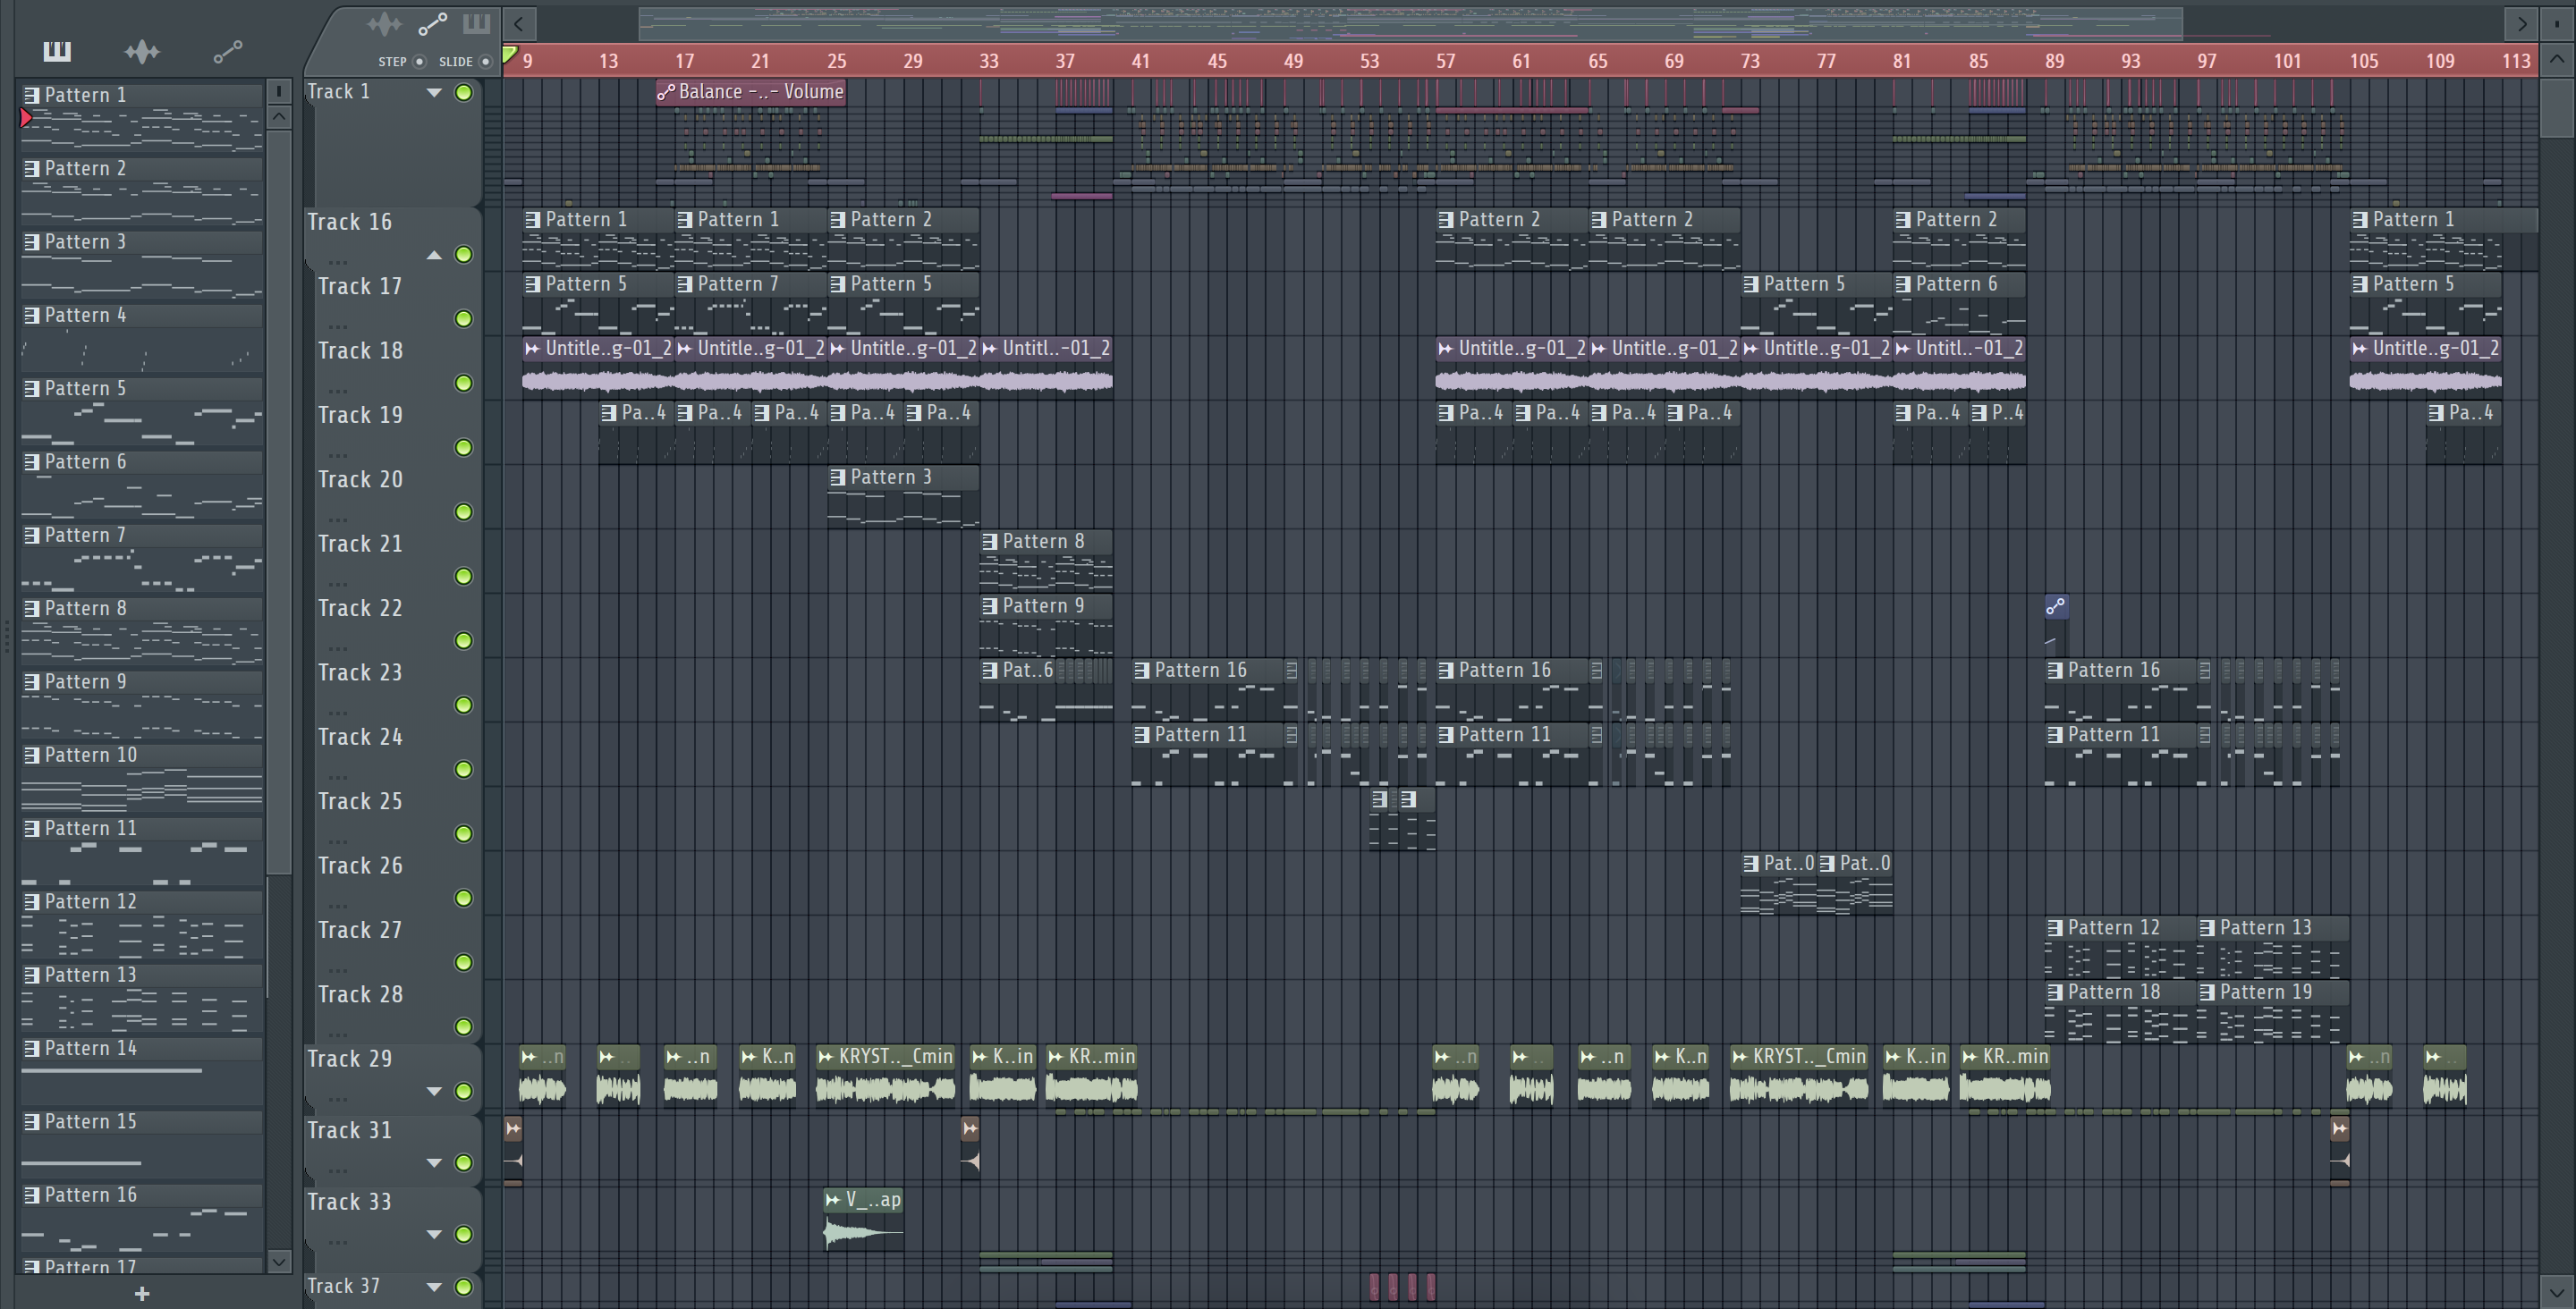Click the playhead start marker at bar 9
Viewport: 2576px width, 1309px height.
510,55
